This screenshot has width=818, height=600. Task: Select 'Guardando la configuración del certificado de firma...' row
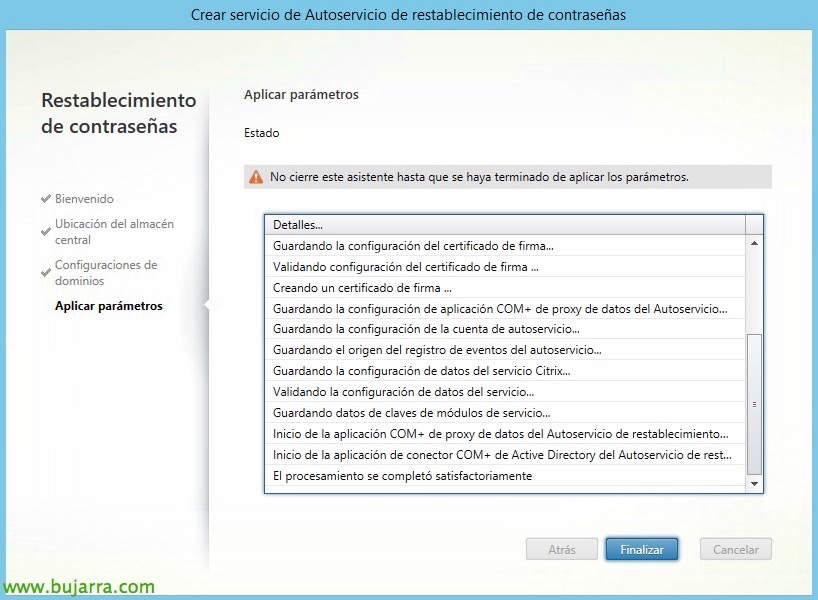coord(505,246)
